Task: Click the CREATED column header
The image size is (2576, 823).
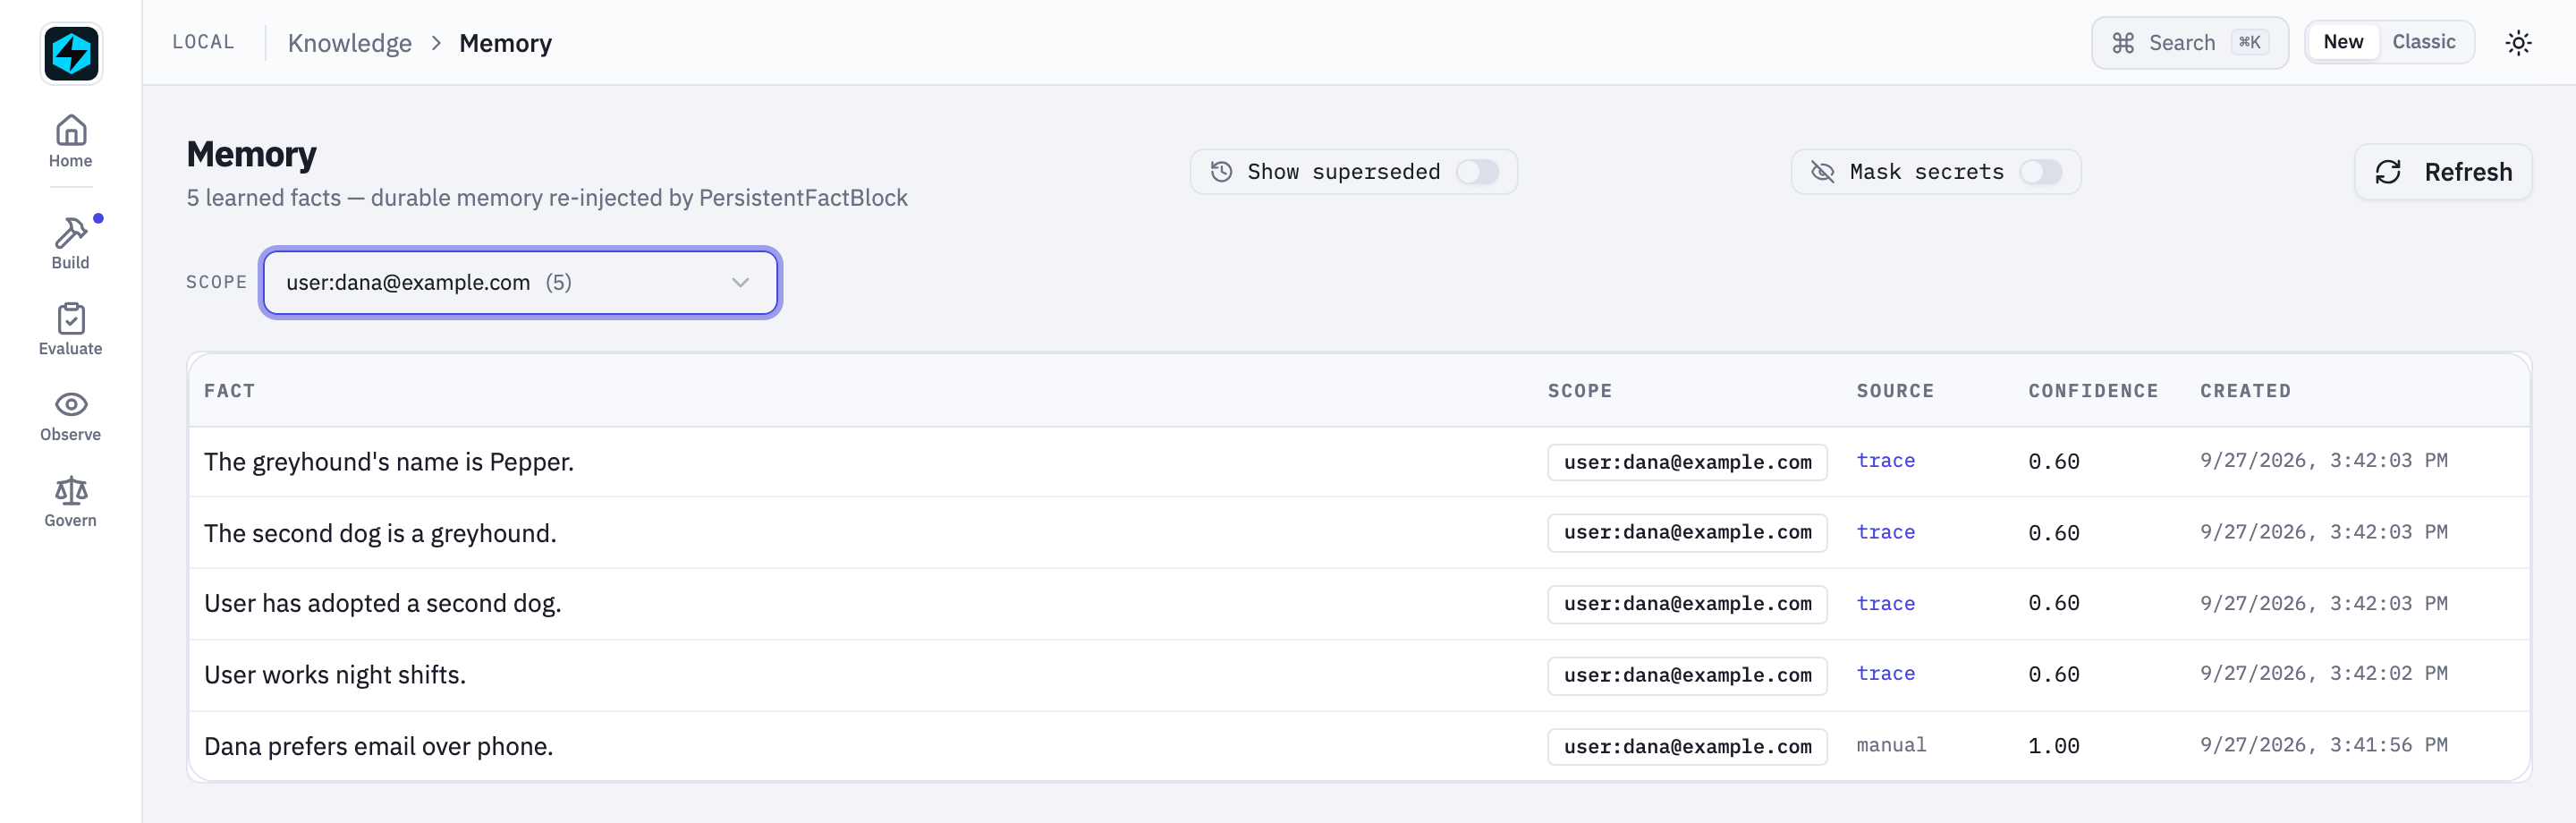Action: pos(2245,391)
